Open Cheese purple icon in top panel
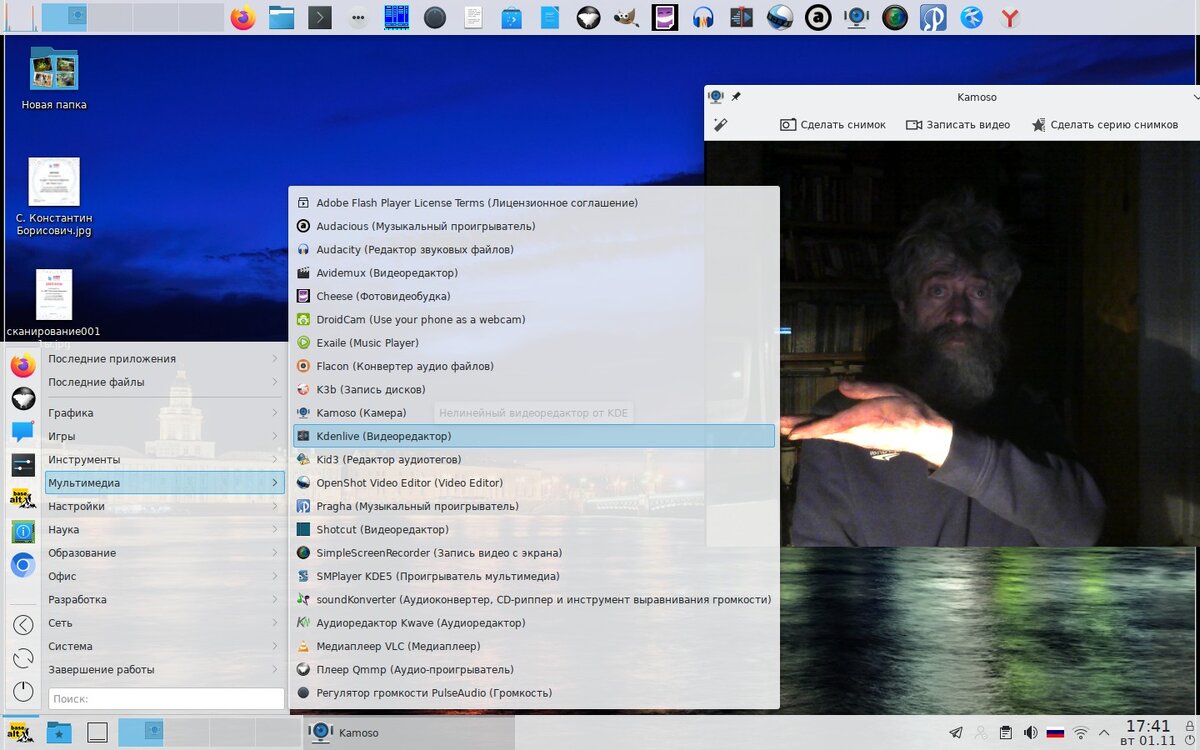This screenshot has width=1200, height=750. pyautogui.click(x=664, y=17)
